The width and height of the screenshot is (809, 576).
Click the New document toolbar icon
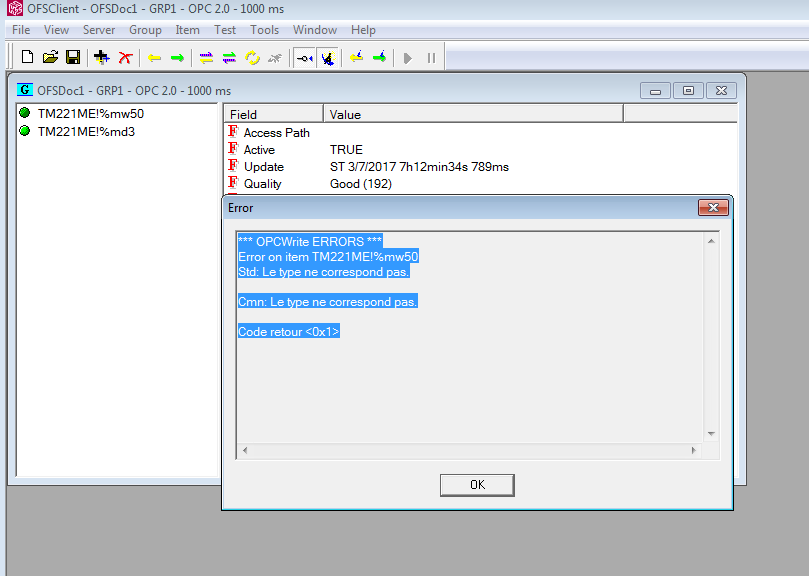pos(27,58)
